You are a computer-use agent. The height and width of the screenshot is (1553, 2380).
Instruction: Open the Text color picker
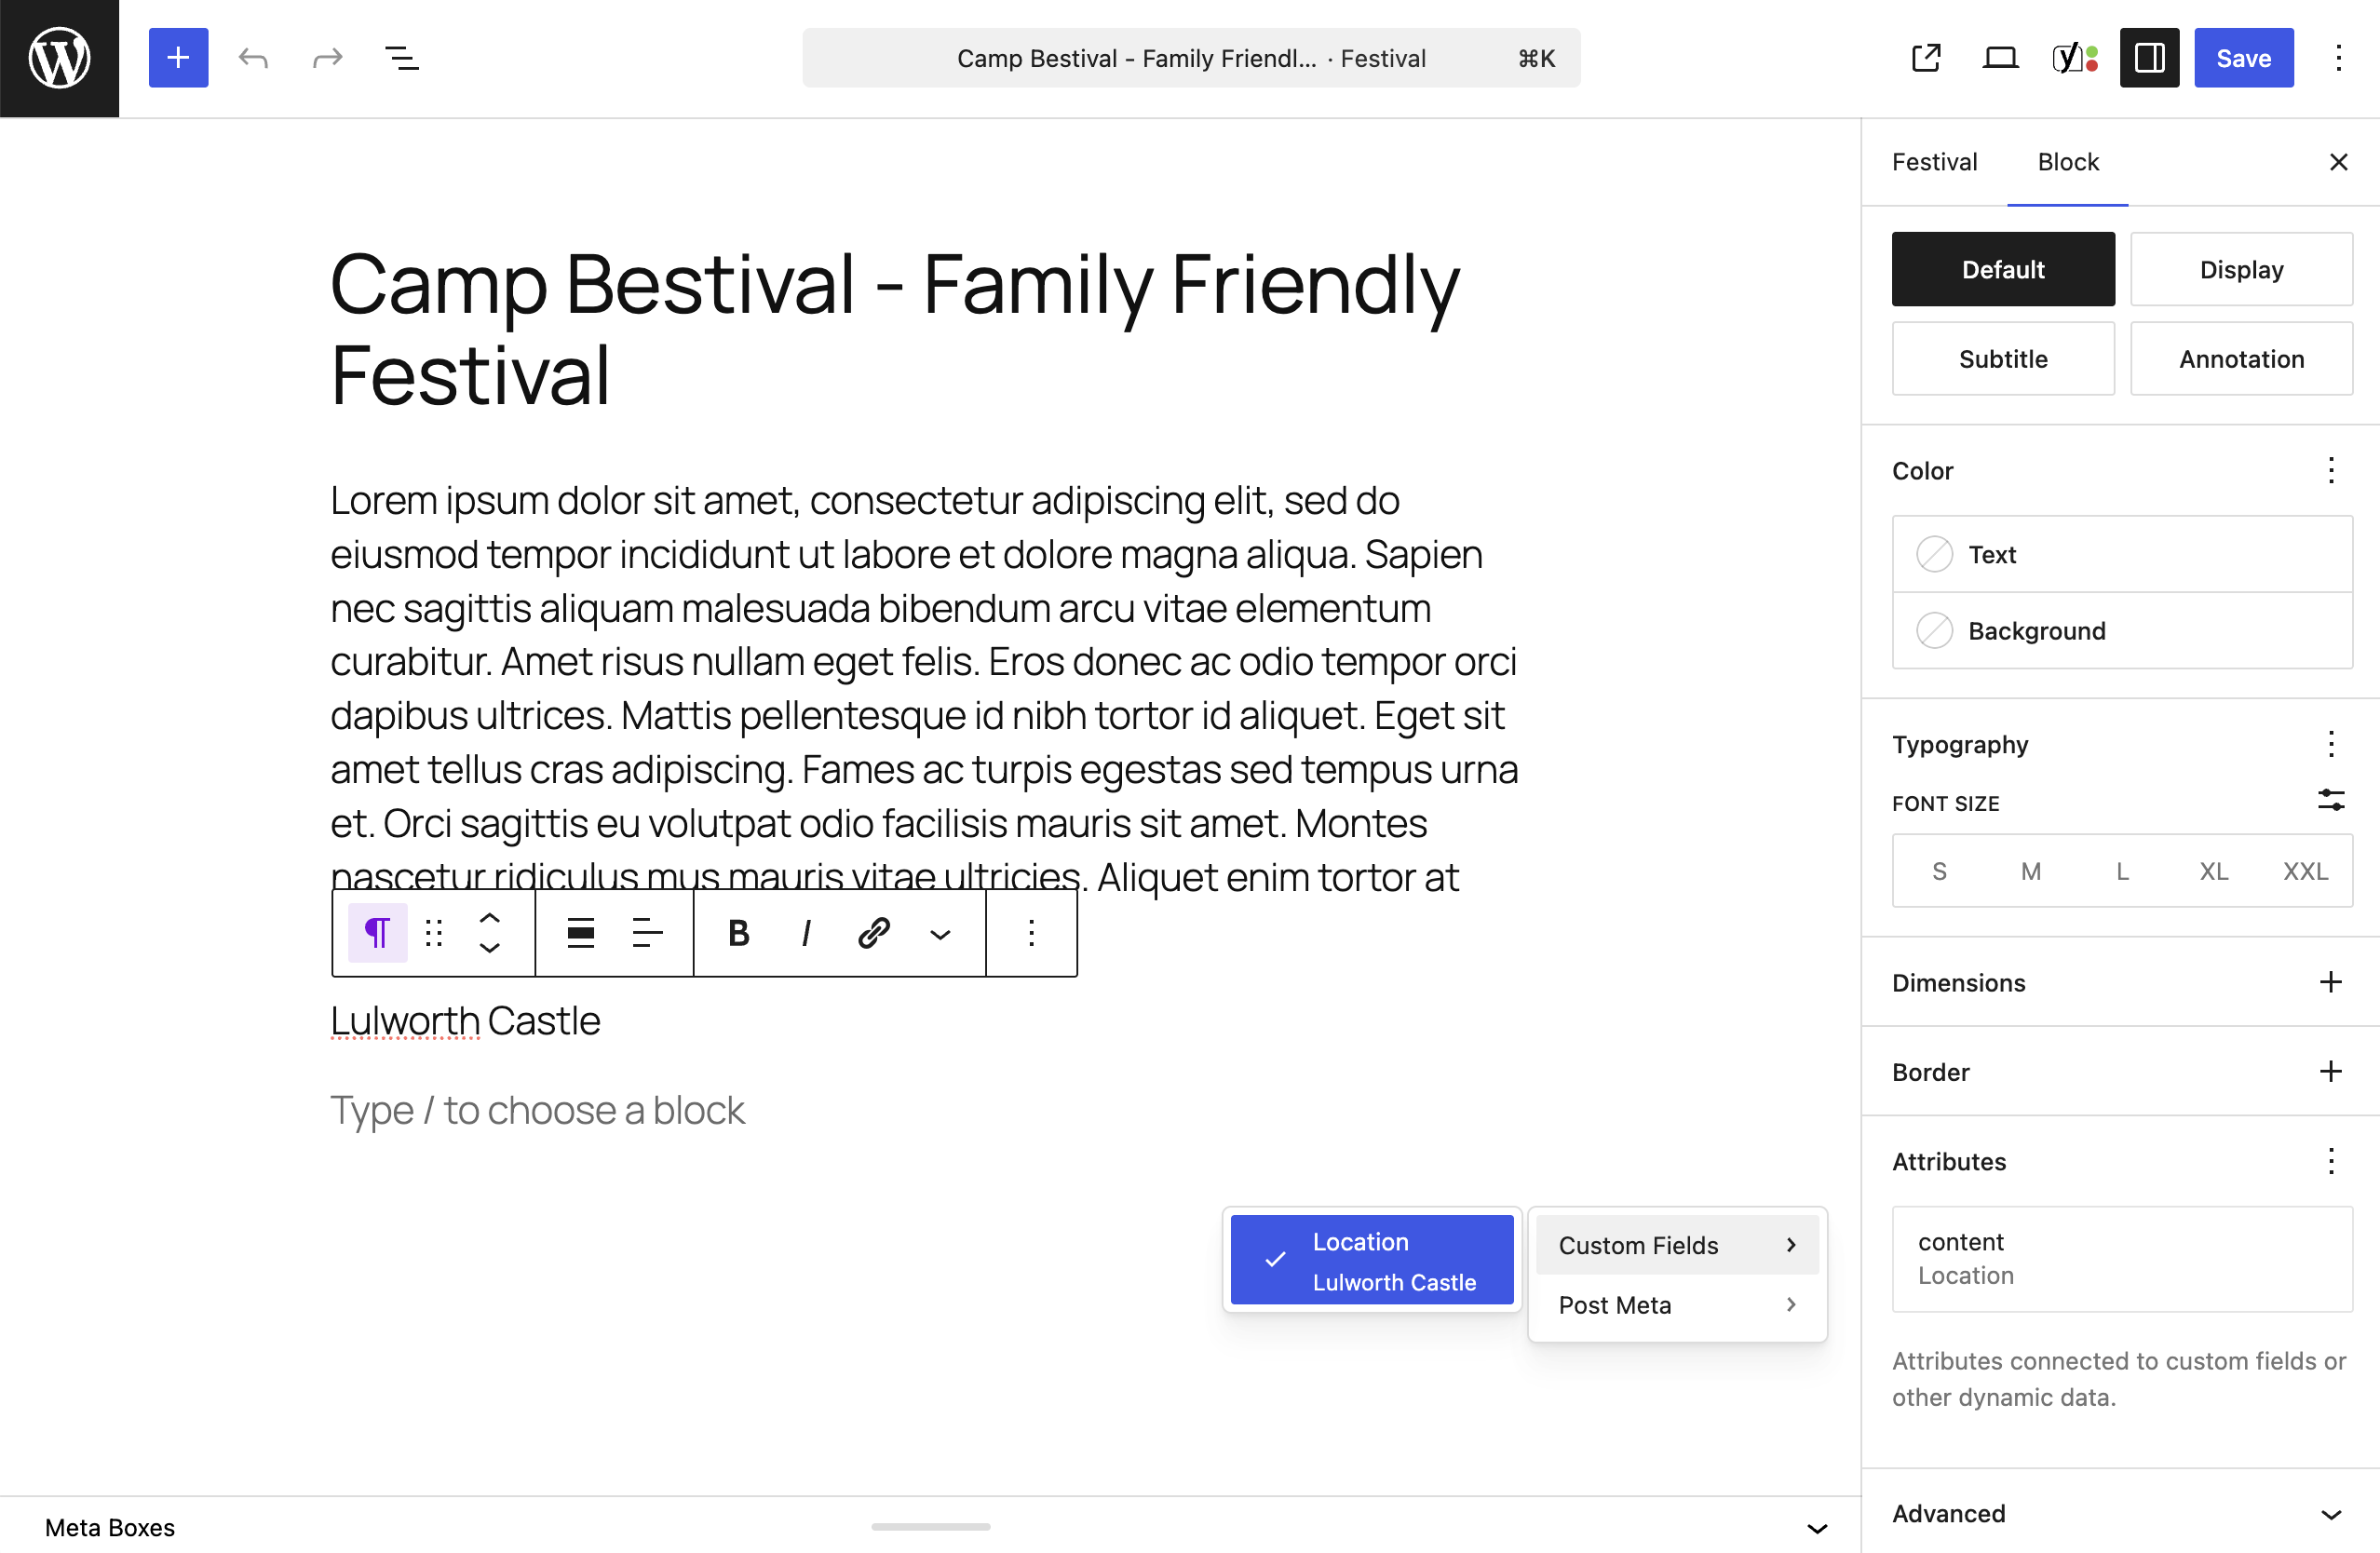point(2122,554)
